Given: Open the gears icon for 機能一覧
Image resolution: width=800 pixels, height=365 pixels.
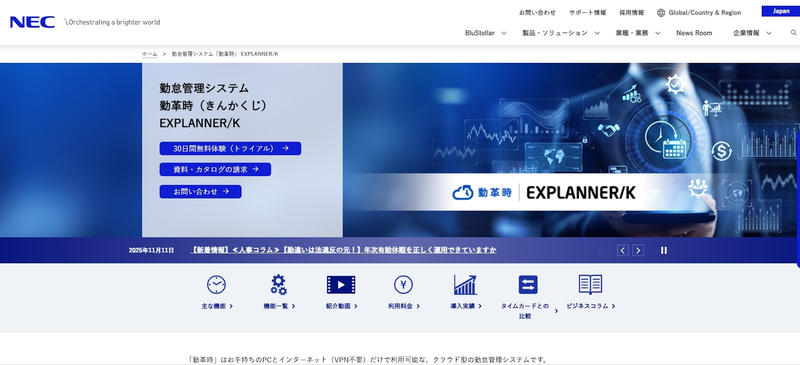Looking at the screenshot, I should click(x=279, y=284).
